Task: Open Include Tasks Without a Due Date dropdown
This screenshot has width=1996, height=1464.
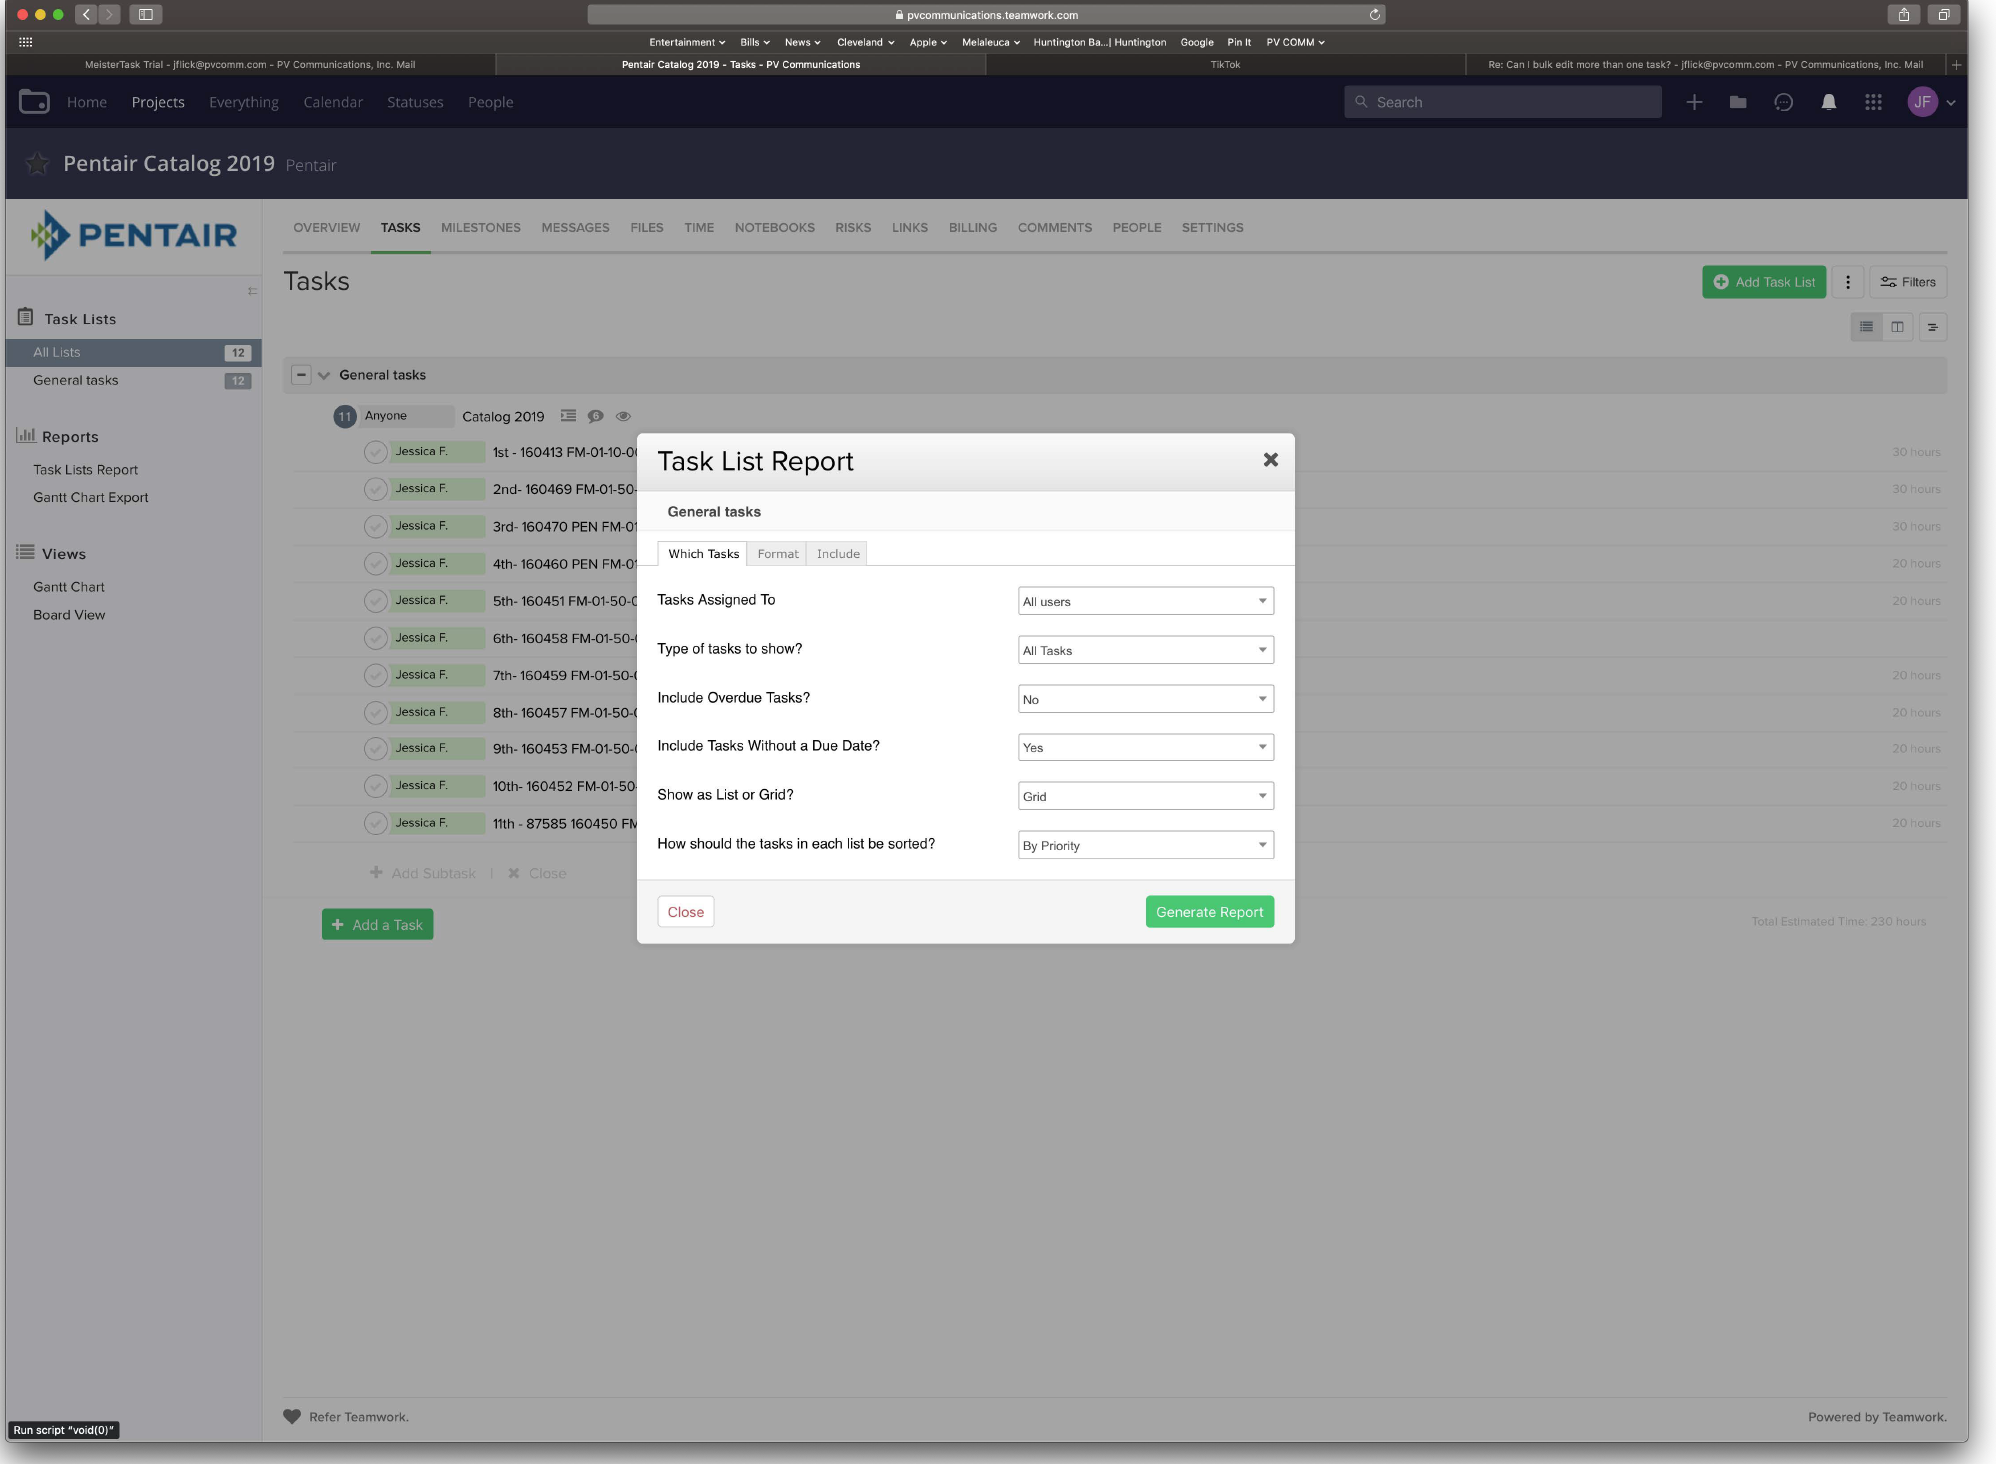Action: (x=1145, y=747)
